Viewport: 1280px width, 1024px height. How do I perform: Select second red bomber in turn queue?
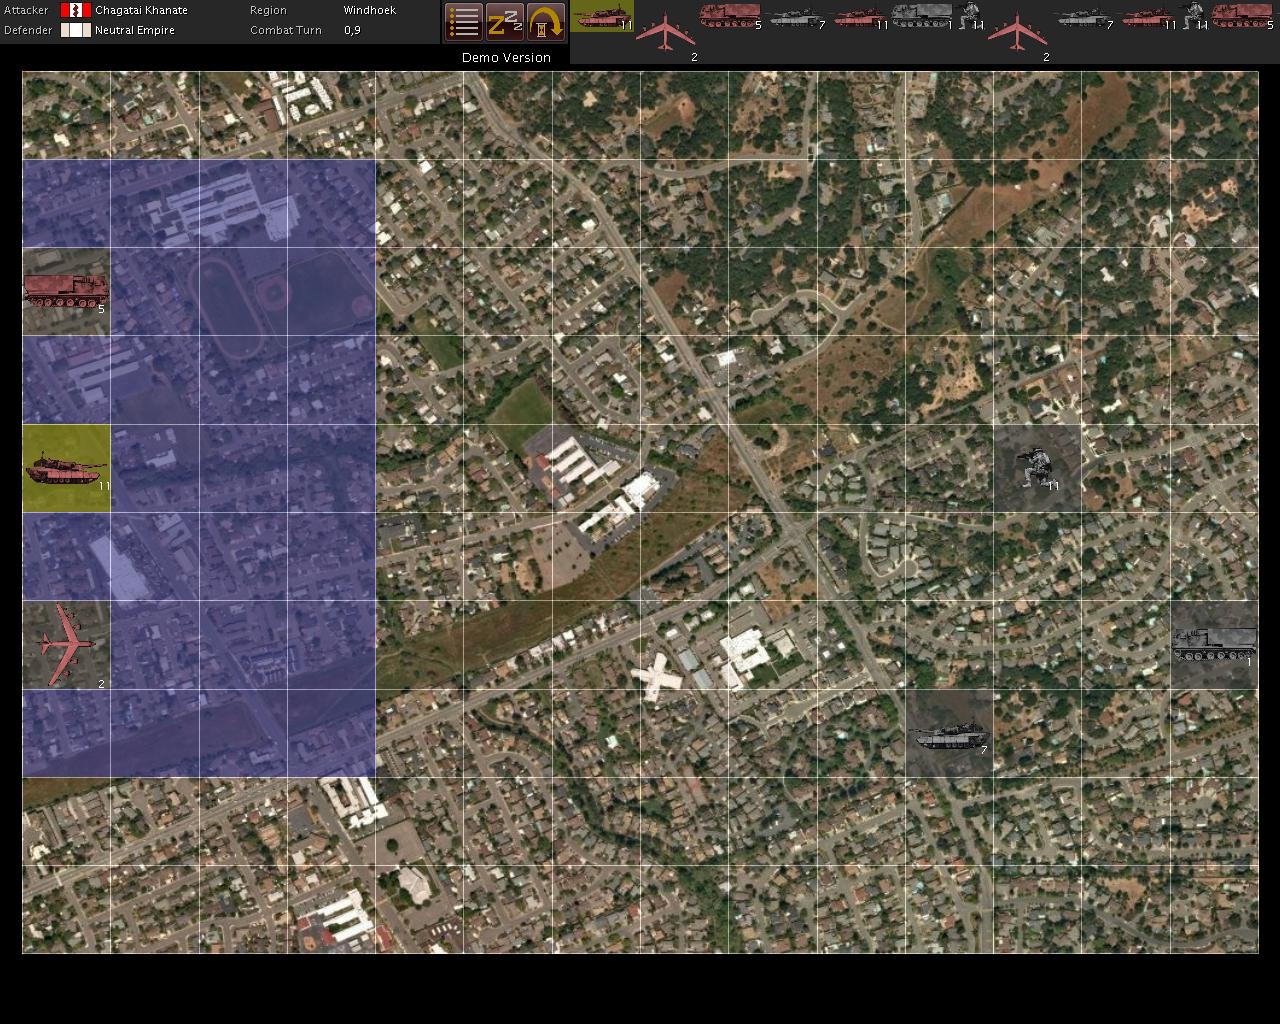tap(1017, 33)
